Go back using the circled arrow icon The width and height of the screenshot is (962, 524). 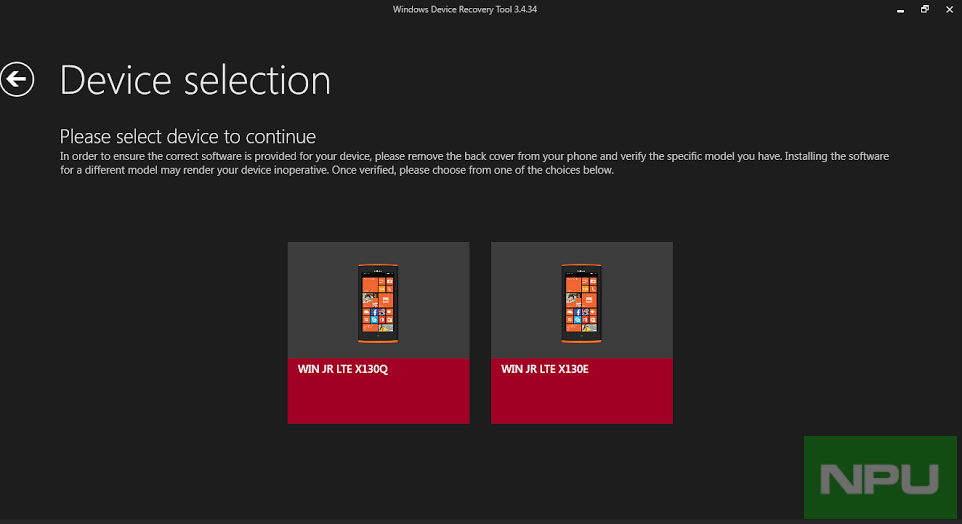(x=17, y=79)
